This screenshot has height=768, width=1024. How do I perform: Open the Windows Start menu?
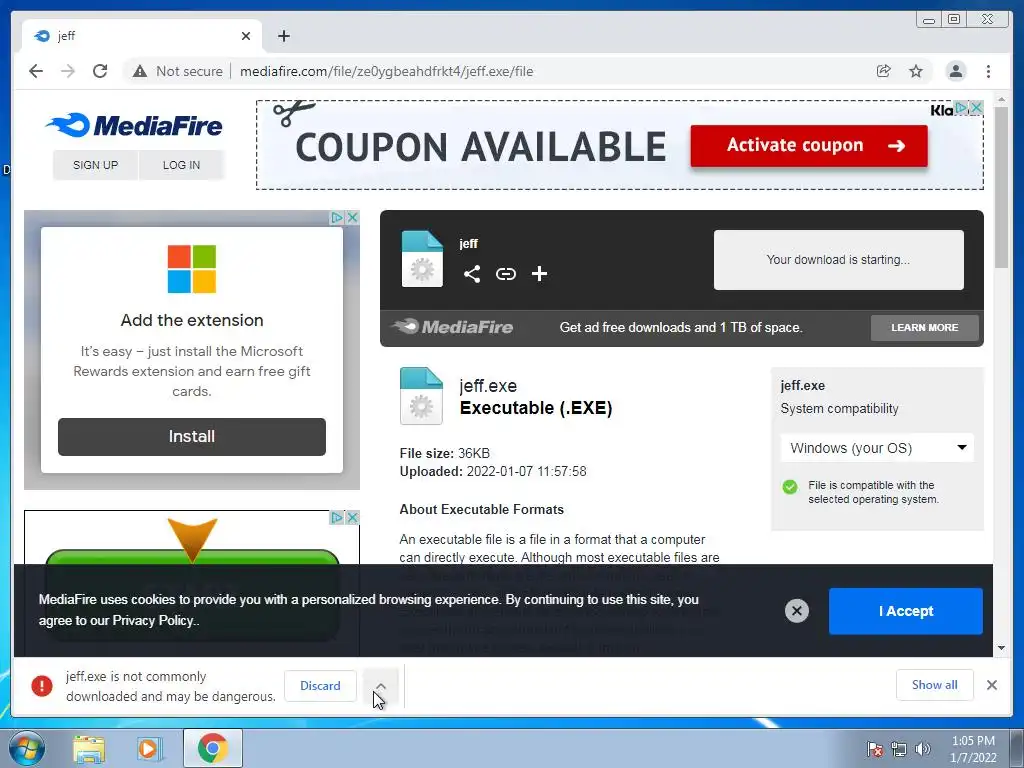click(x=27, y=748)
